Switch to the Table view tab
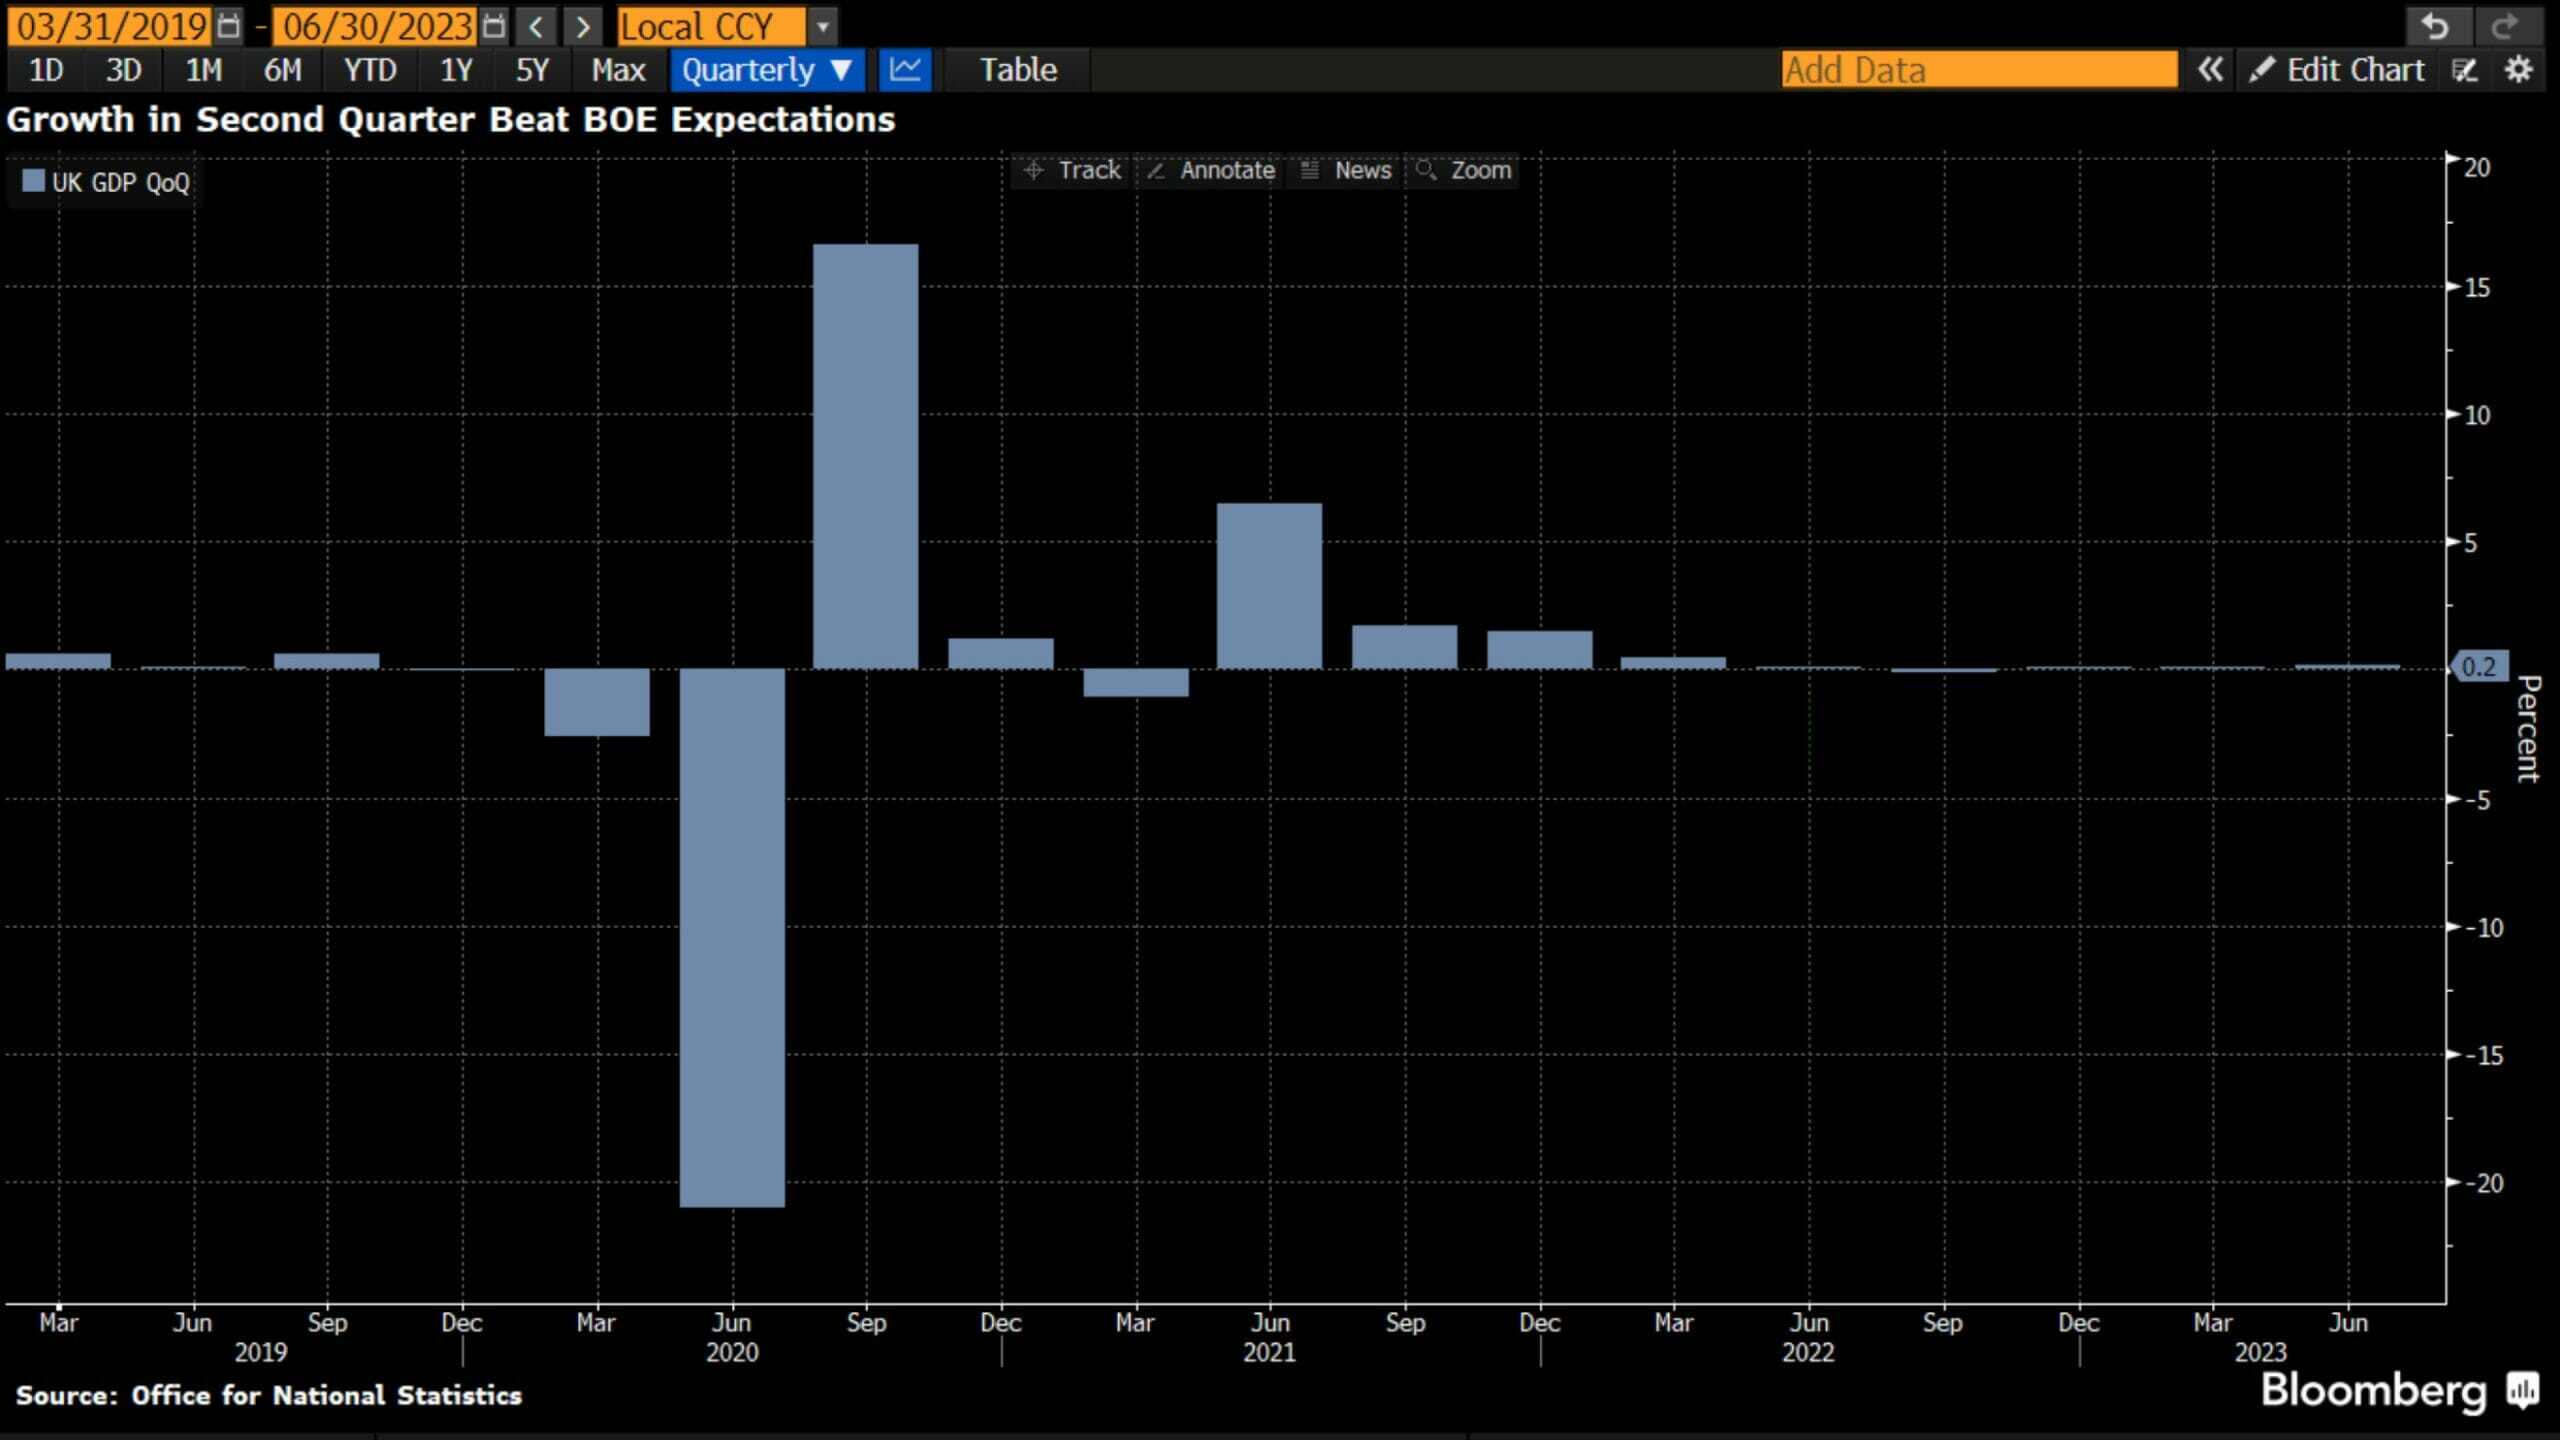The width and height of the screenshot is (2560, 1440). [1018, 70]
